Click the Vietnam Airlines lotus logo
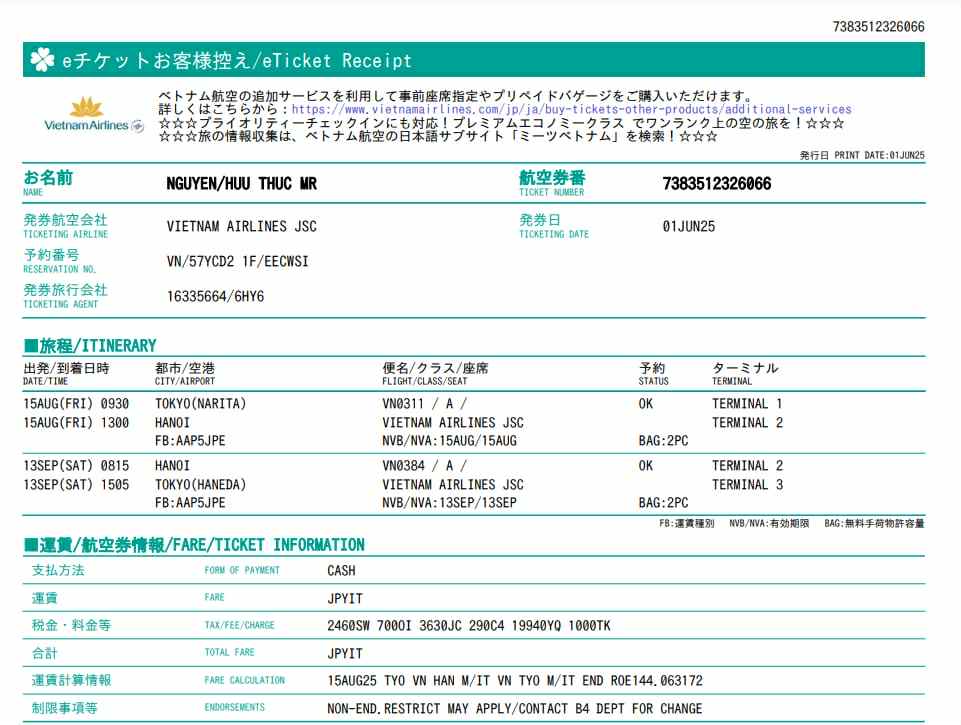Screen dimensions: 961x725 point(87,106)
